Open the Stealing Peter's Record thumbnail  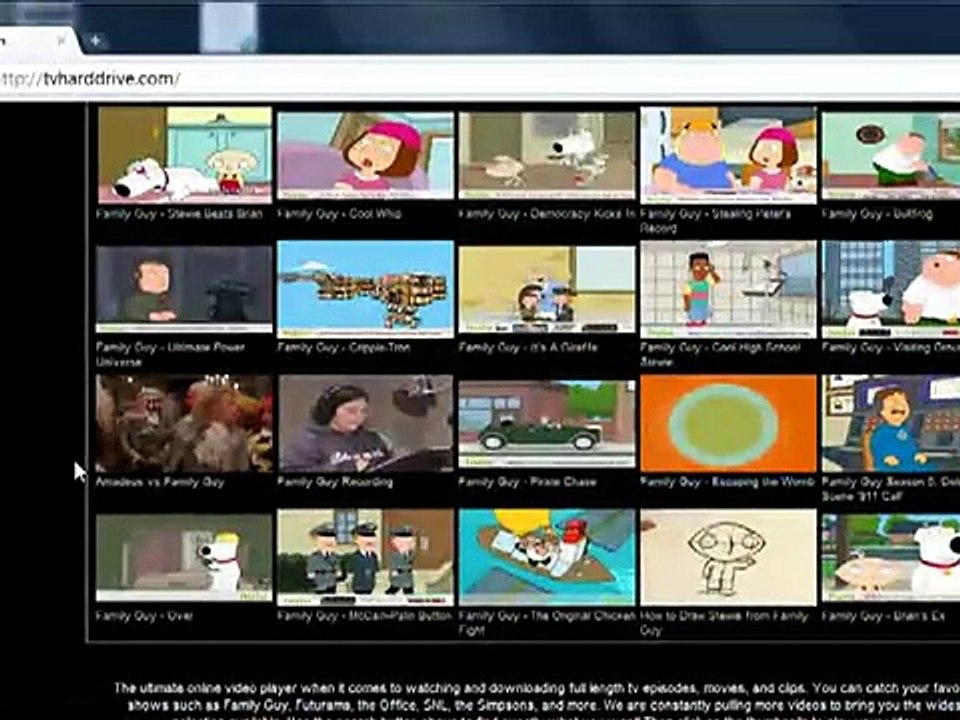pos(728,155)
